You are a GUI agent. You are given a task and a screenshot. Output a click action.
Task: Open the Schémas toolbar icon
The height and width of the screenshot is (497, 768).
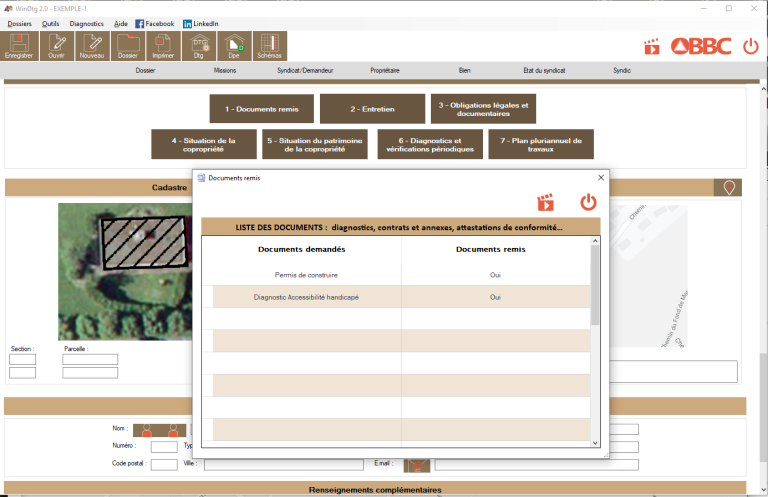click(270, 46)
